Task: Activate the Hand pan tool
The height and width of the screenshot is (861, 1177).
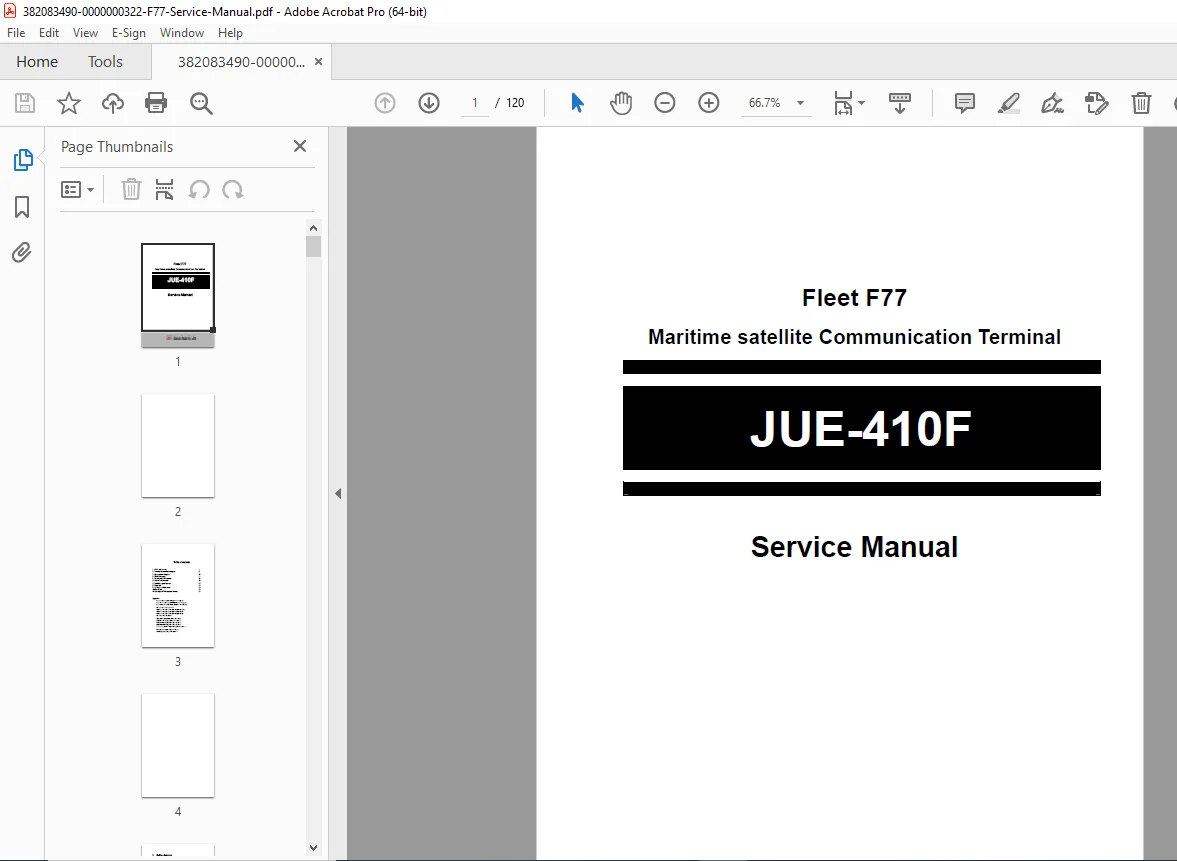Action: point(621,103)
